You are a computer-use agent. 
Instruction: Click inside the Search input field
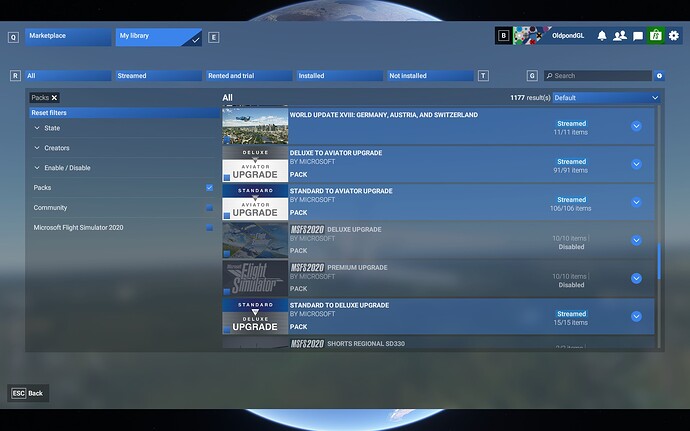[x=598, y=76]
